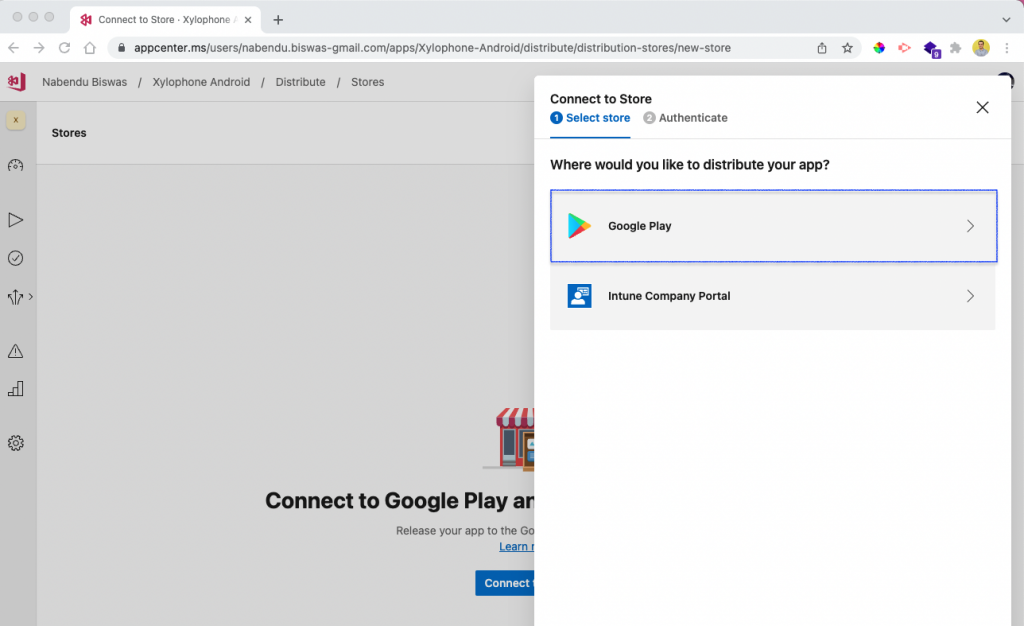Open the Analytics bar chart icon
This screenshot has width=1024, height=626.
pos(16,389)
